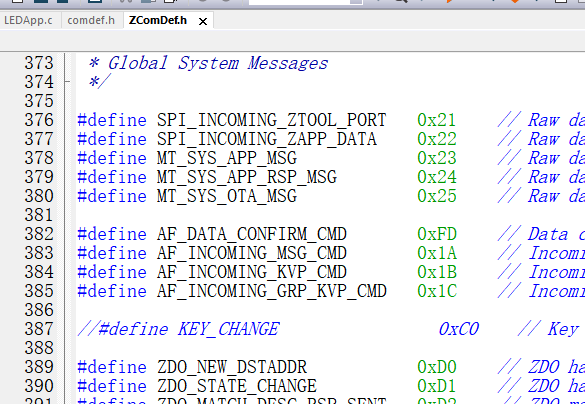Click the value 0x24
The height and width of the screenshot is (404, 585).
coord(437,177)
